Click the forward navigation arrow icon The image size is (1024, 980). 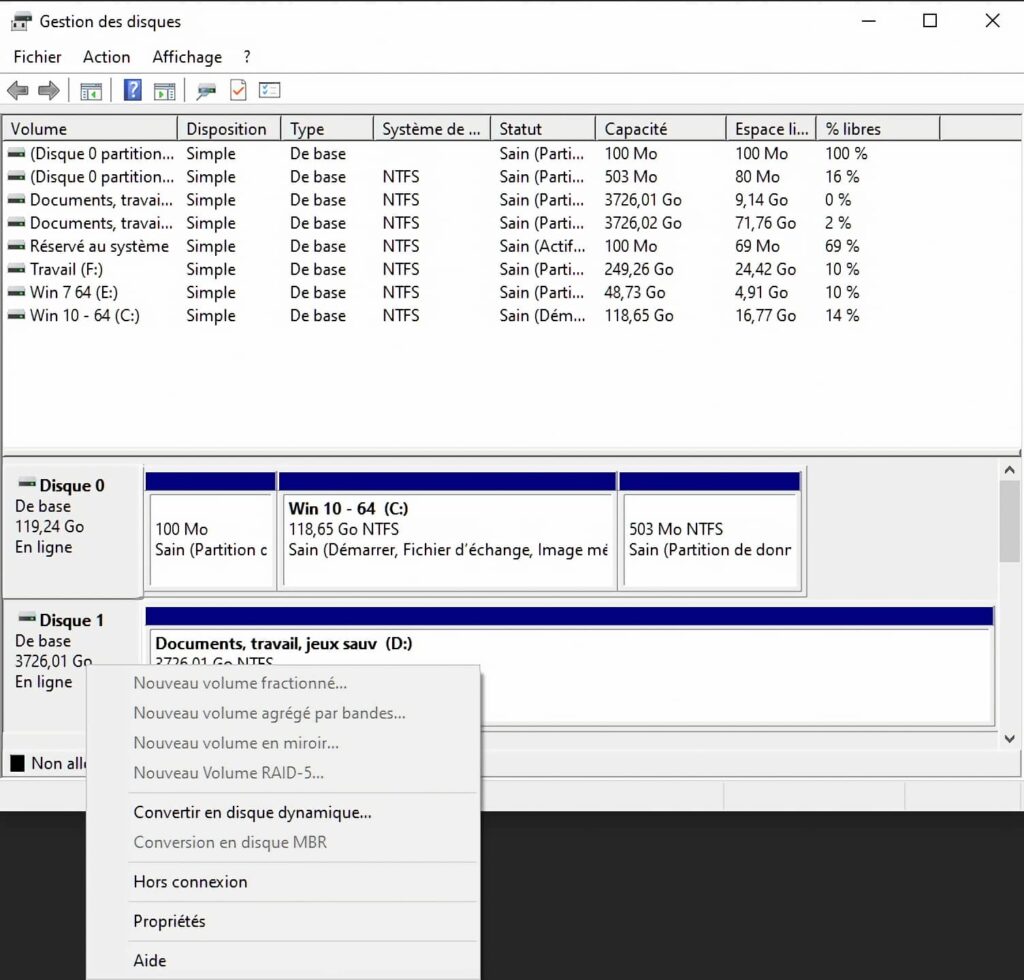click(45, 90)
